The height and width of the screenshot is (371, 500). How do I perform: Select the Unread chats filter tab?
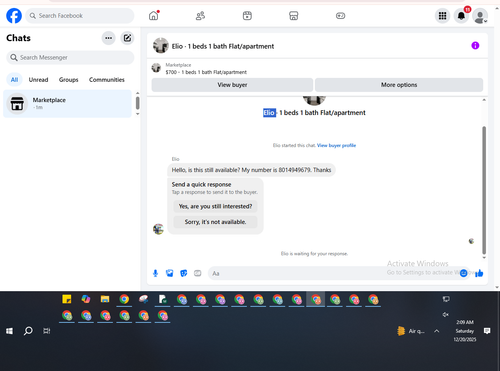tap(38, 80)
